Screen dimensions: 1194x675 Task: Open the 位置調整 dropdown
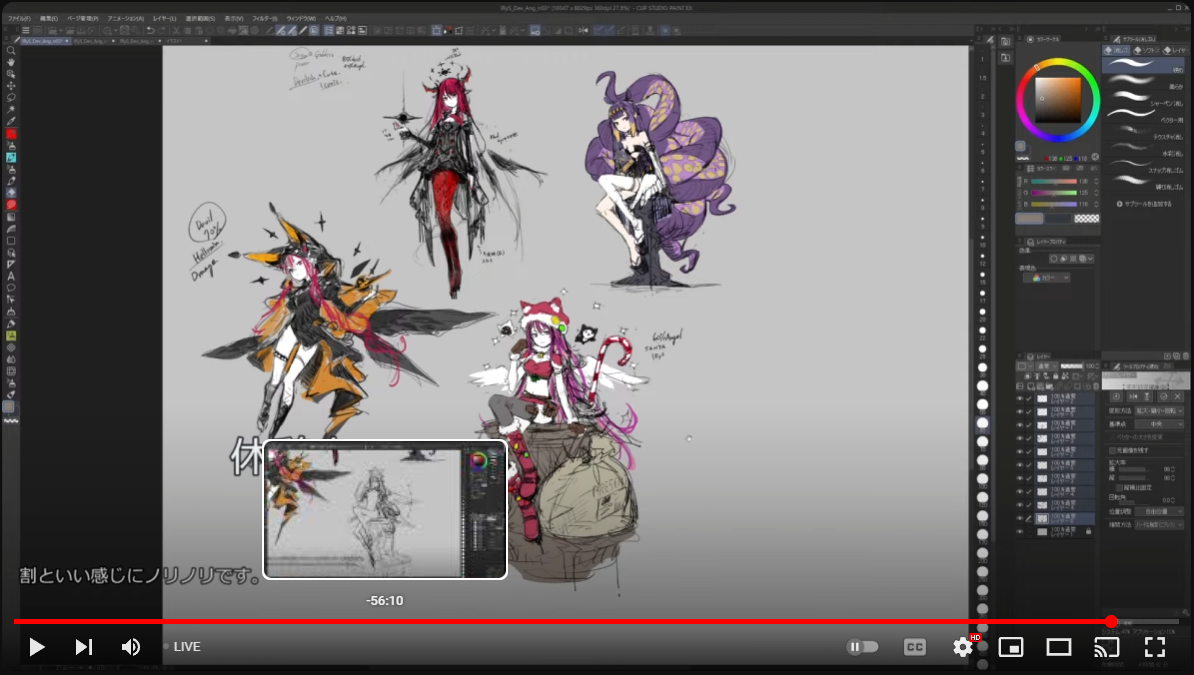click(1159, 511)
